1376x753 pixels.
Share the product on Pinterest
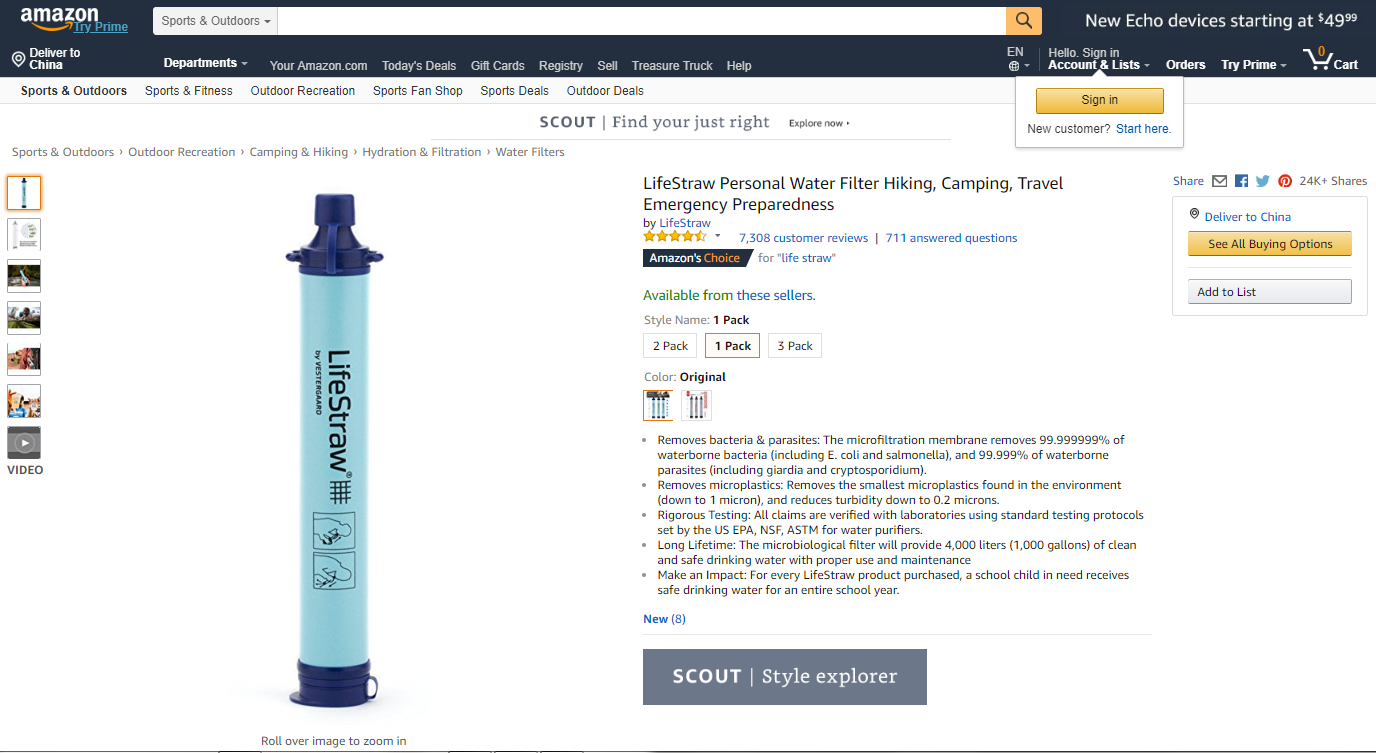coord(1285,181)
